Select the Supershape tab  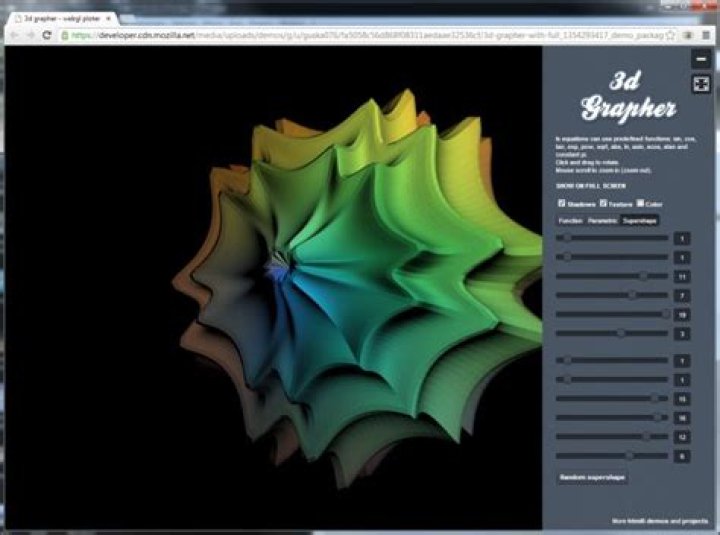(640, 221)
